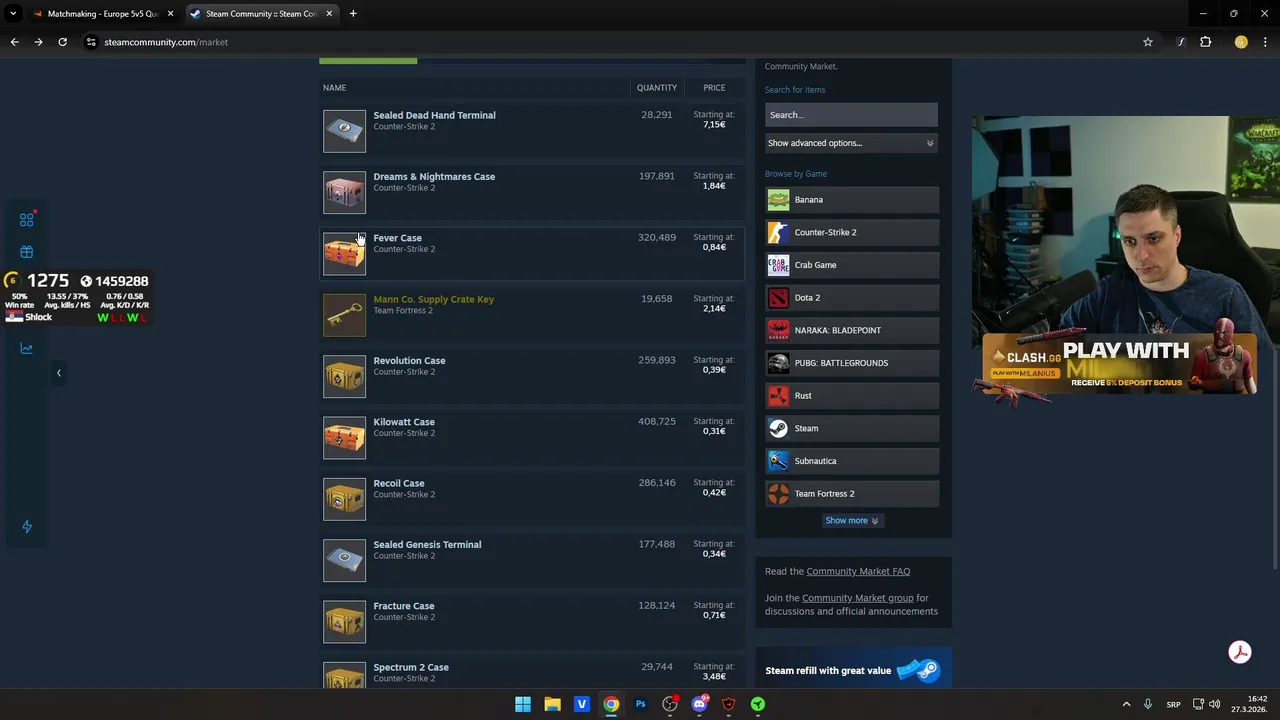
Task: Open the sidebar statistics chart icon
Action: [27, 348]
